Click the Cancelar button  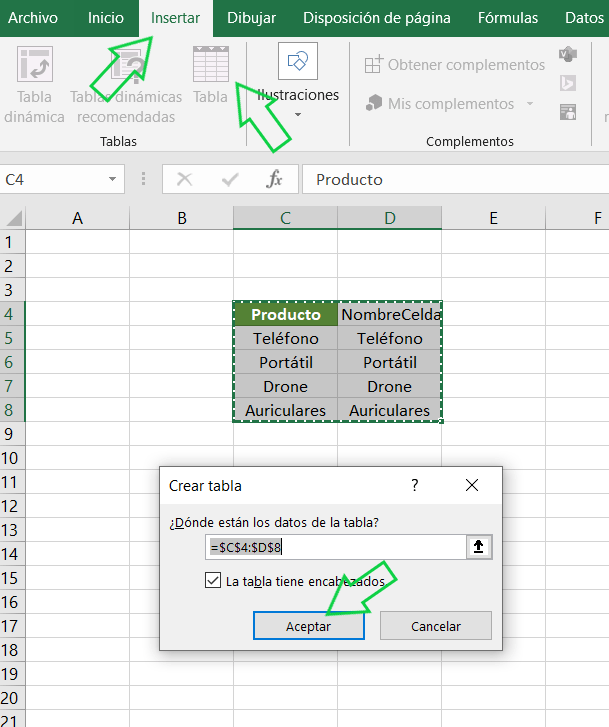(436, 626)
